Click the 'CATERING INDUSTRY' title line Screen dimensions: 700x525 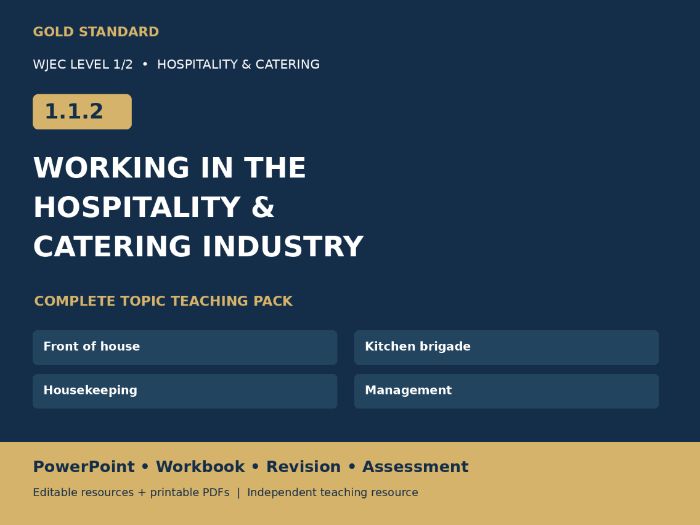point(199,246)
